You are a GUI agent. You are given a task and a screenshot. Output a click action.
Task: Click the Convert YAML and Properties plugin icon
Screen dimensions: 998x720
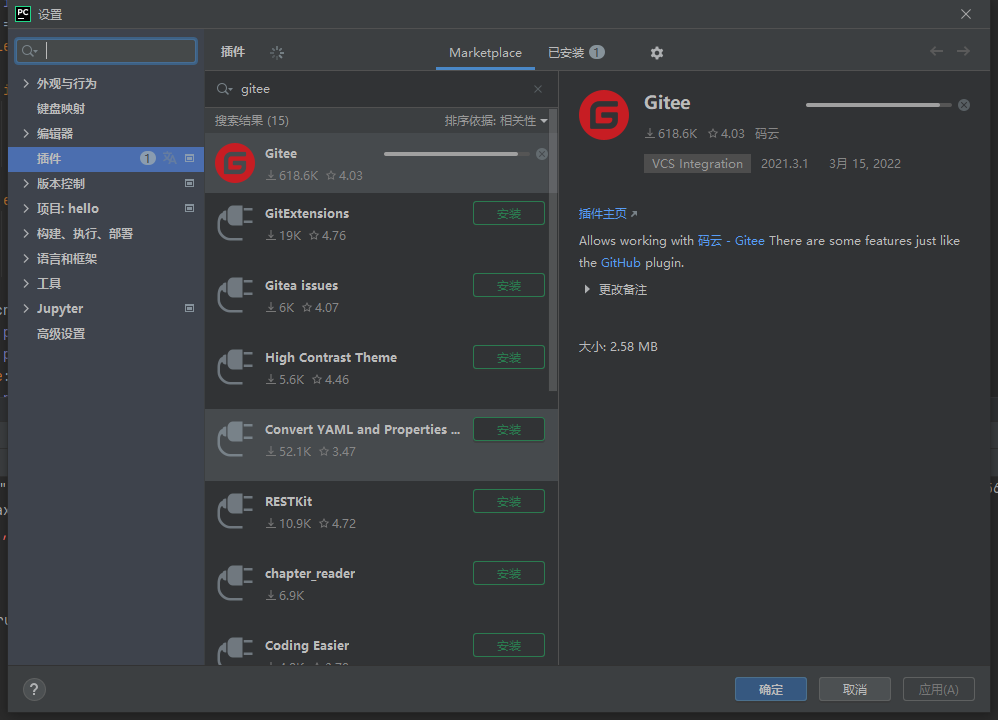pos(235,439)
